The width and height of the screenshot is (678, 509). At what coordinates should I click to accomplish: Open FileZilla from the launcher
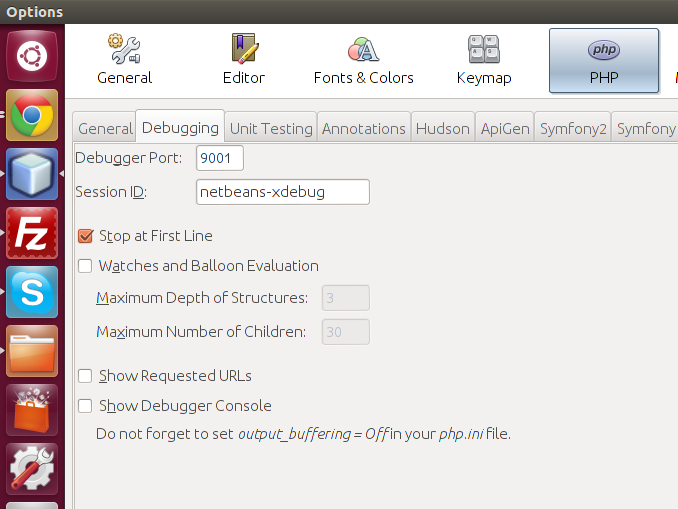[32, 233]
